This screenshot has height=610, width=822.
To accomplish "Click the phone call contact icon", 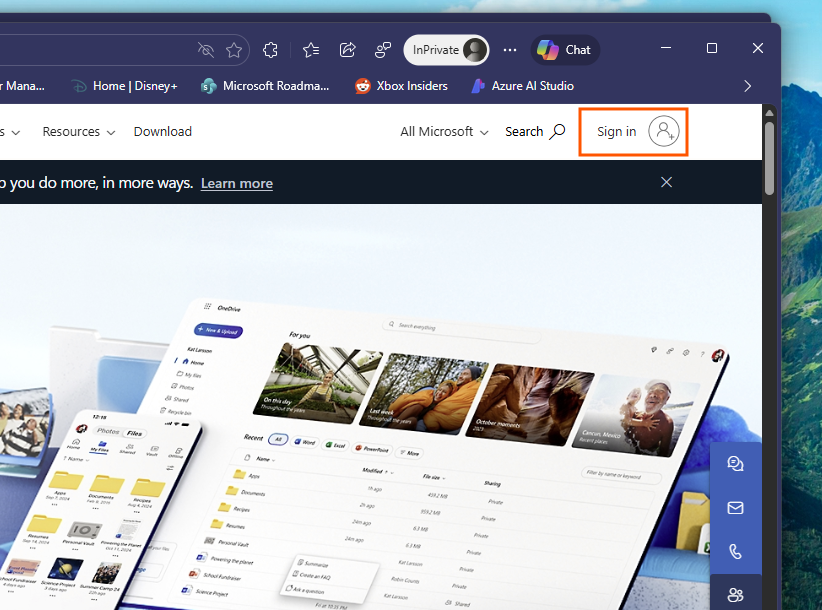I will (736, 551).
